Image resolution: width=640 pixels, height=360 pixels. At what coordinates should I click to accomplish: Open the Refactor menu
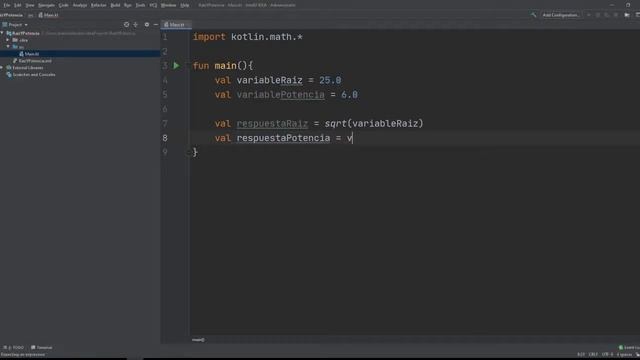98,5
